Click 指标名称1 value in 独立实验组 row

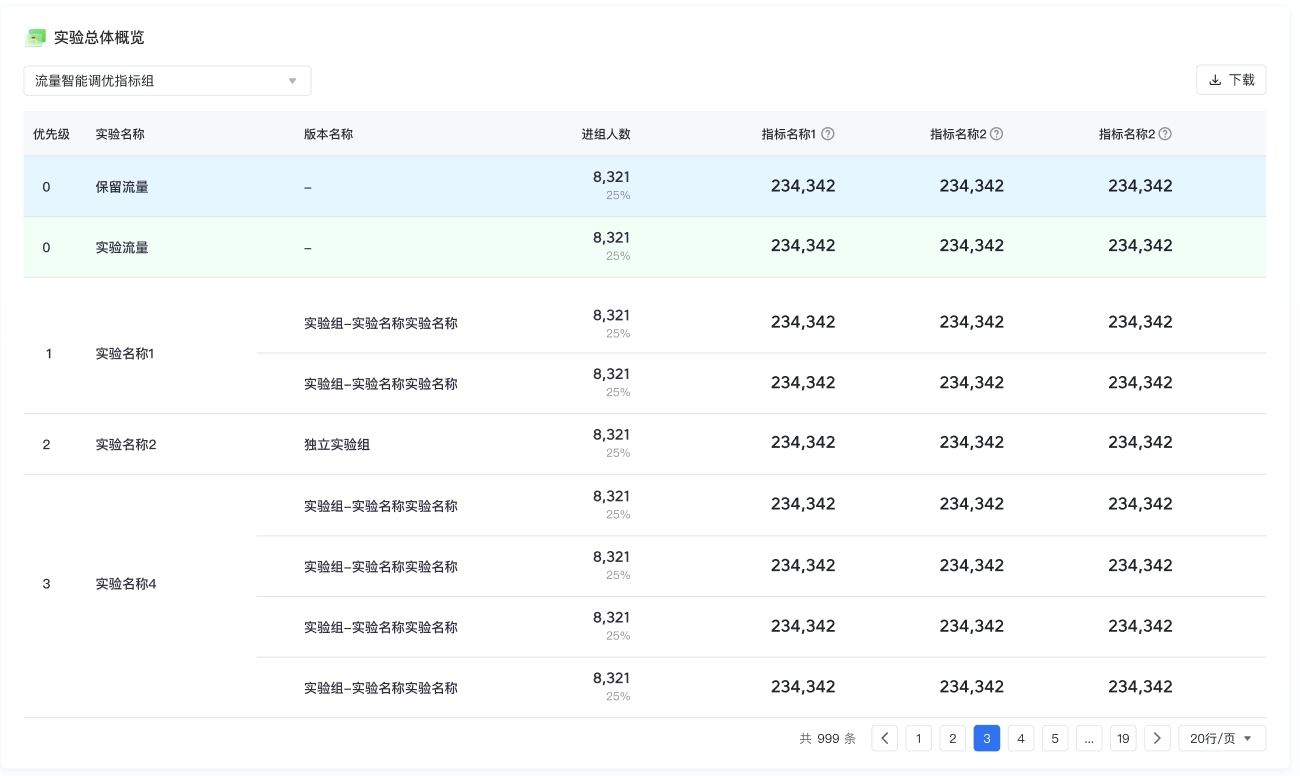(803, 443)
